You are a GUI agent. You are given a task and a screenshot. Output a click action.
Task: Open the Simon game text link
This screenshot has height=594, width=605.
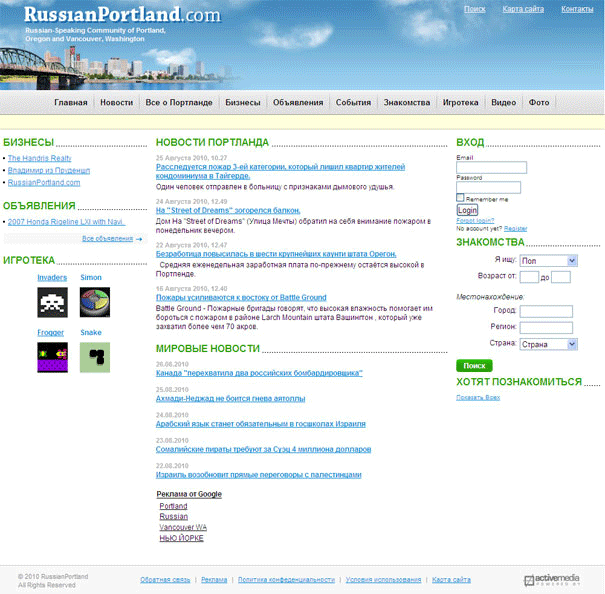point(91,278)
